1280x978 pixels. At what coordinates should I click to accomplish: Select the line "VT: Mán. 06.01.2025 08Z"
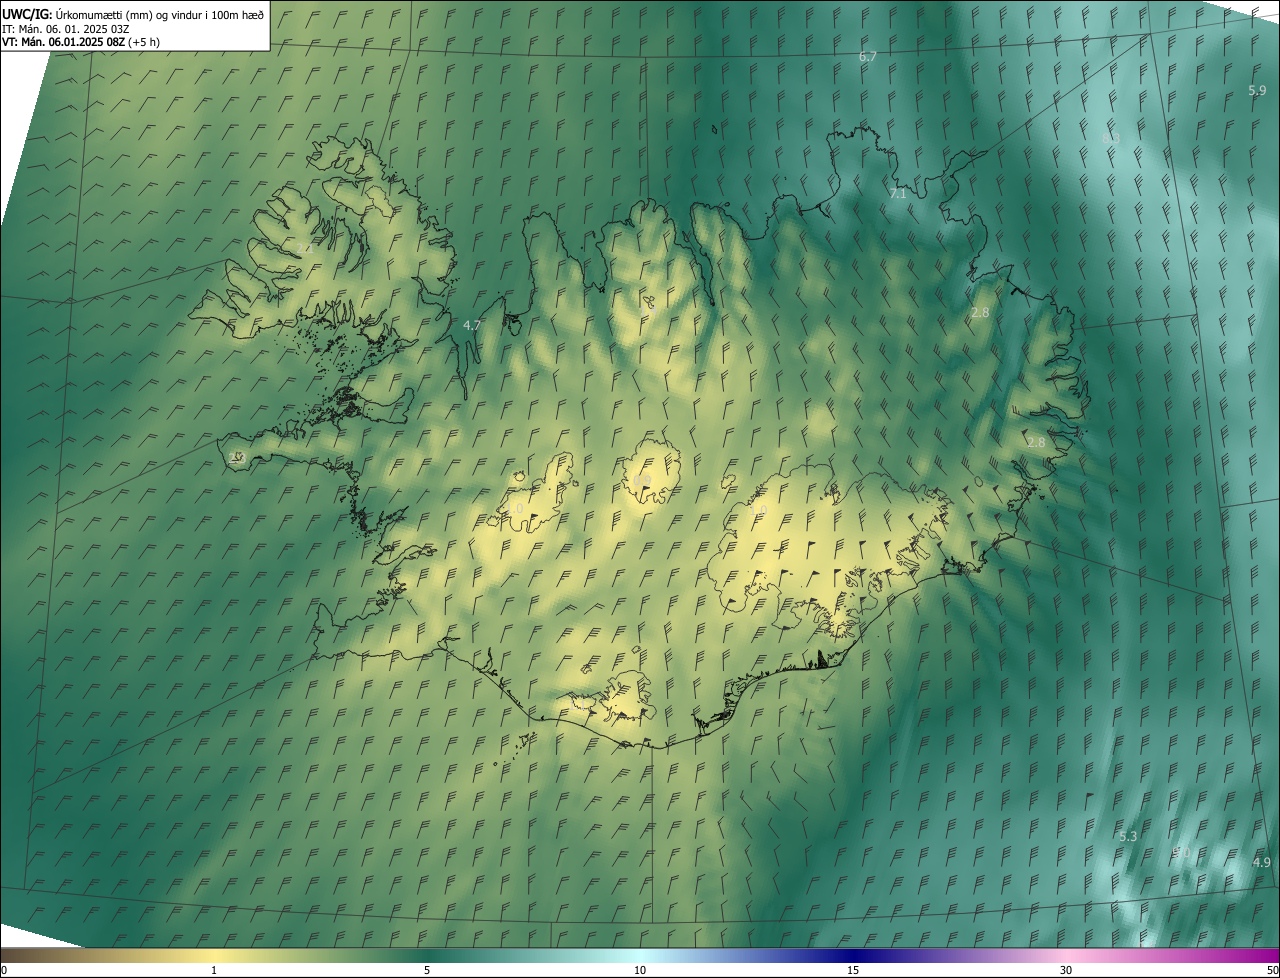[x=63, y=42]
